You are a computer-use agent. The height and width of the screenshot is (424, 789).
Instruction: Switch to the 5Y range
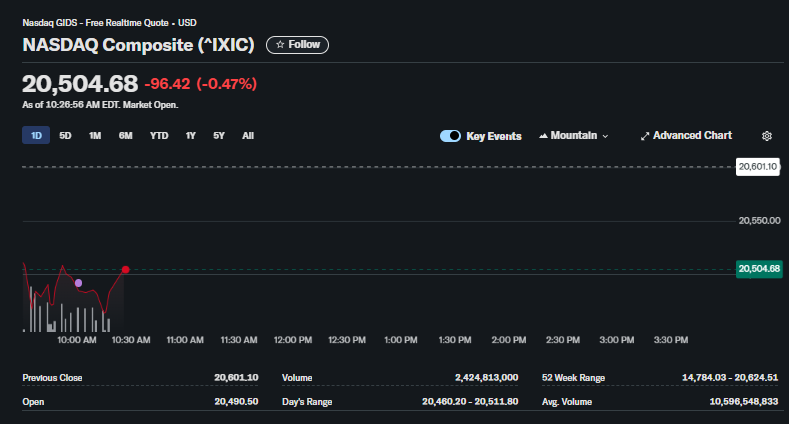pos(219,136)
